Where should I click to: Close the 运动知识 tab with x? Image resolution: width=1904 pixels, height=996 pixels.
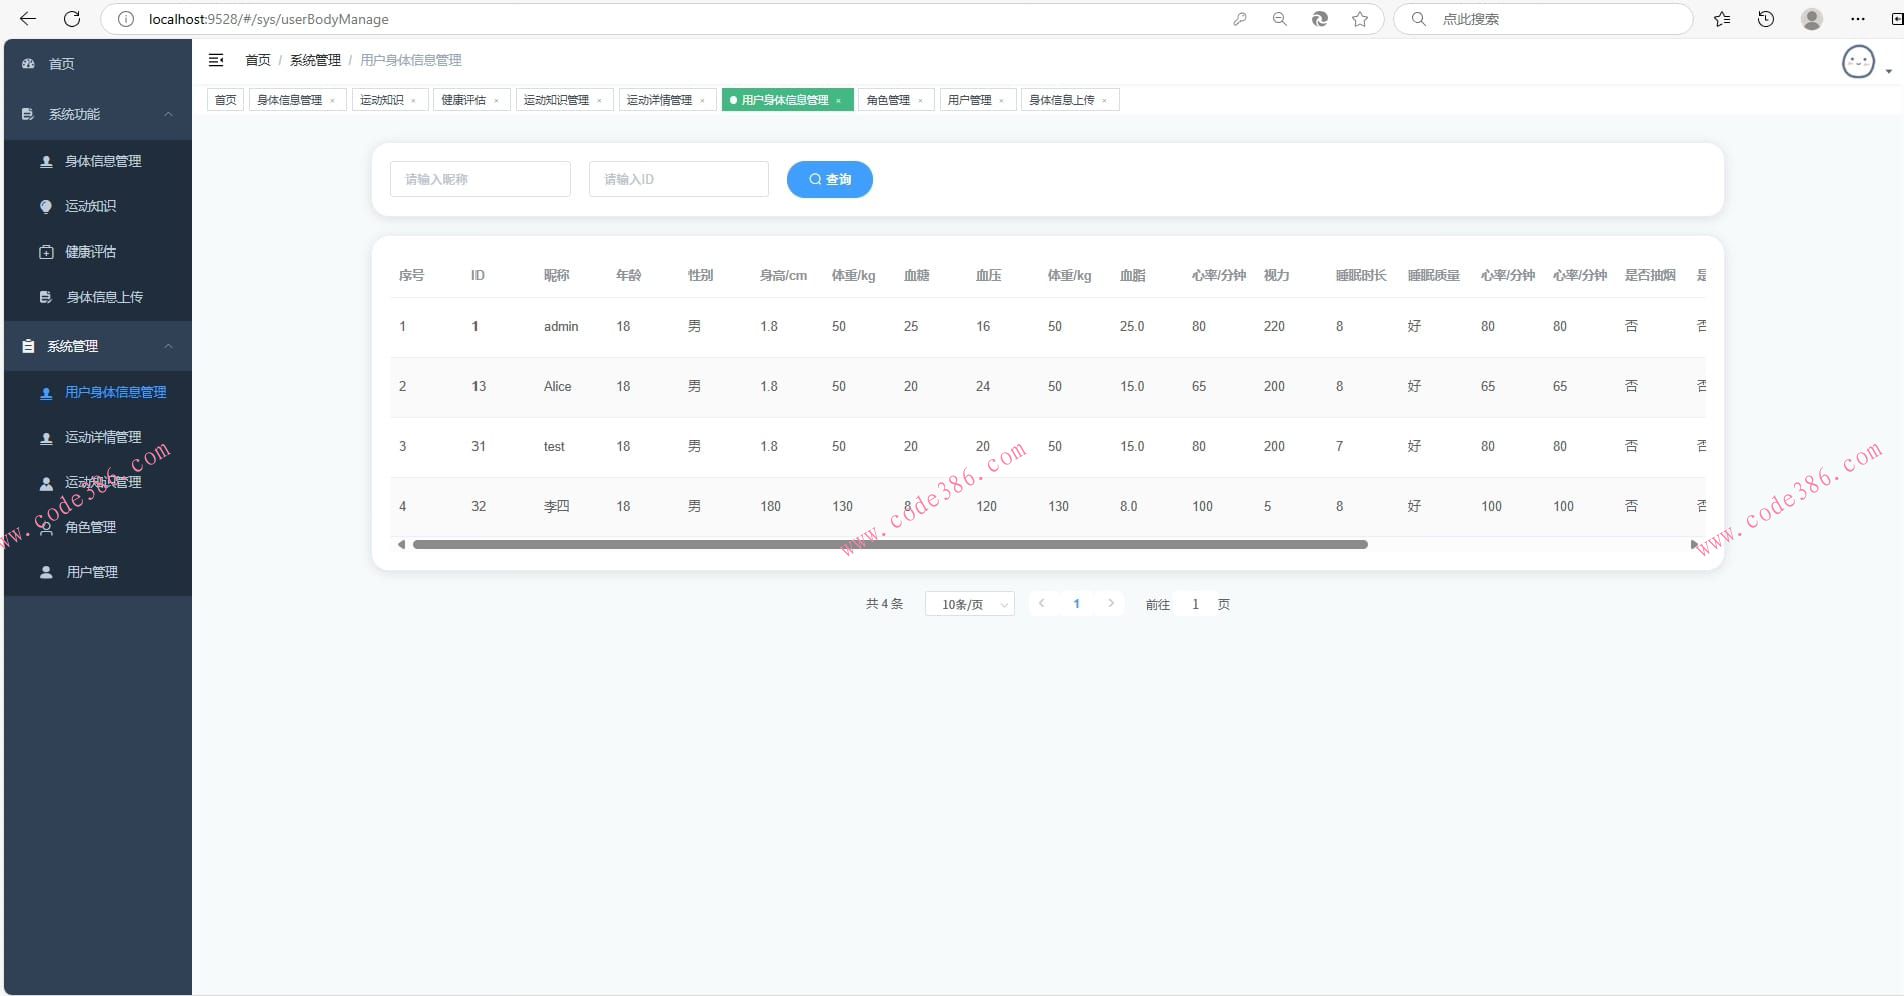tap(414, 101)
